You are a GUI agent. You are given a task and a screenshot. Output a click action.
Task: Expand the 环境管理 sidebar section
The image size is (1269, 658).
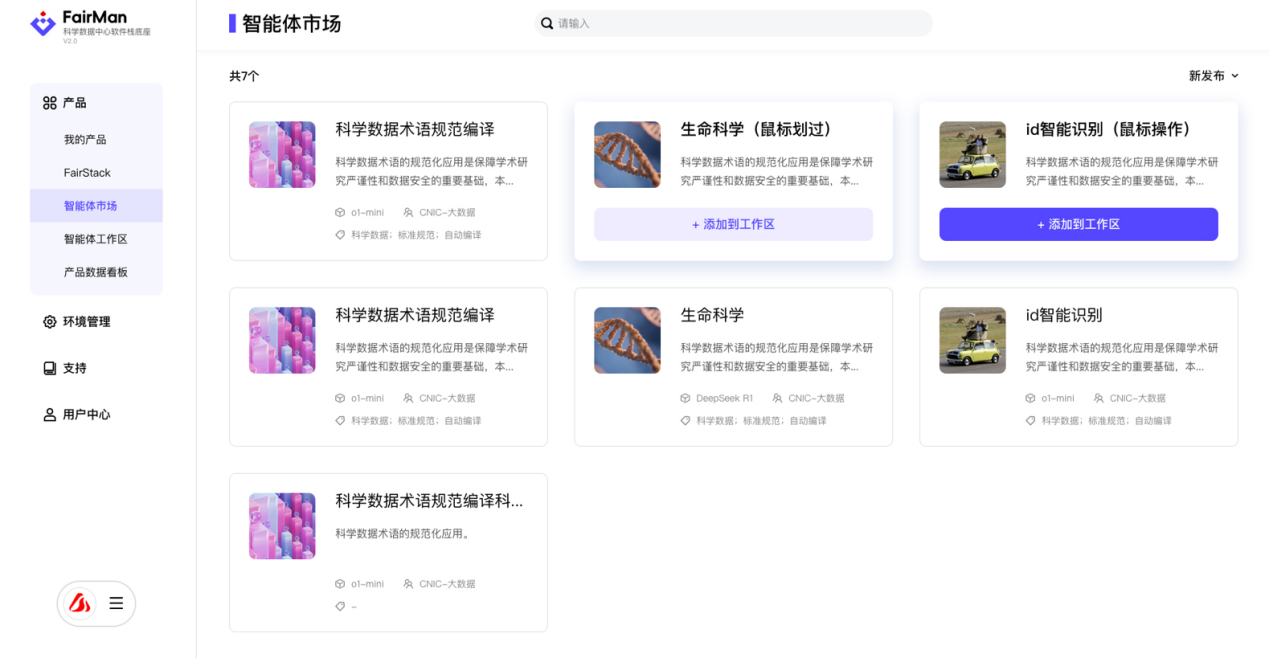pyautogui.click(x=86, y=322)
